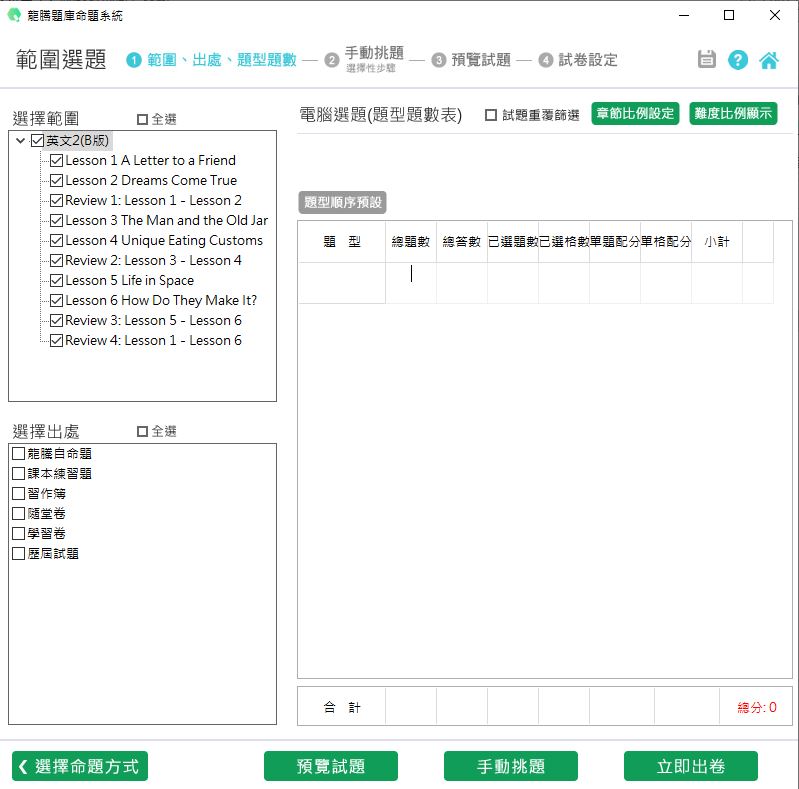
Task: Select step 範圍、出處、題型題數
Action: 222,60
